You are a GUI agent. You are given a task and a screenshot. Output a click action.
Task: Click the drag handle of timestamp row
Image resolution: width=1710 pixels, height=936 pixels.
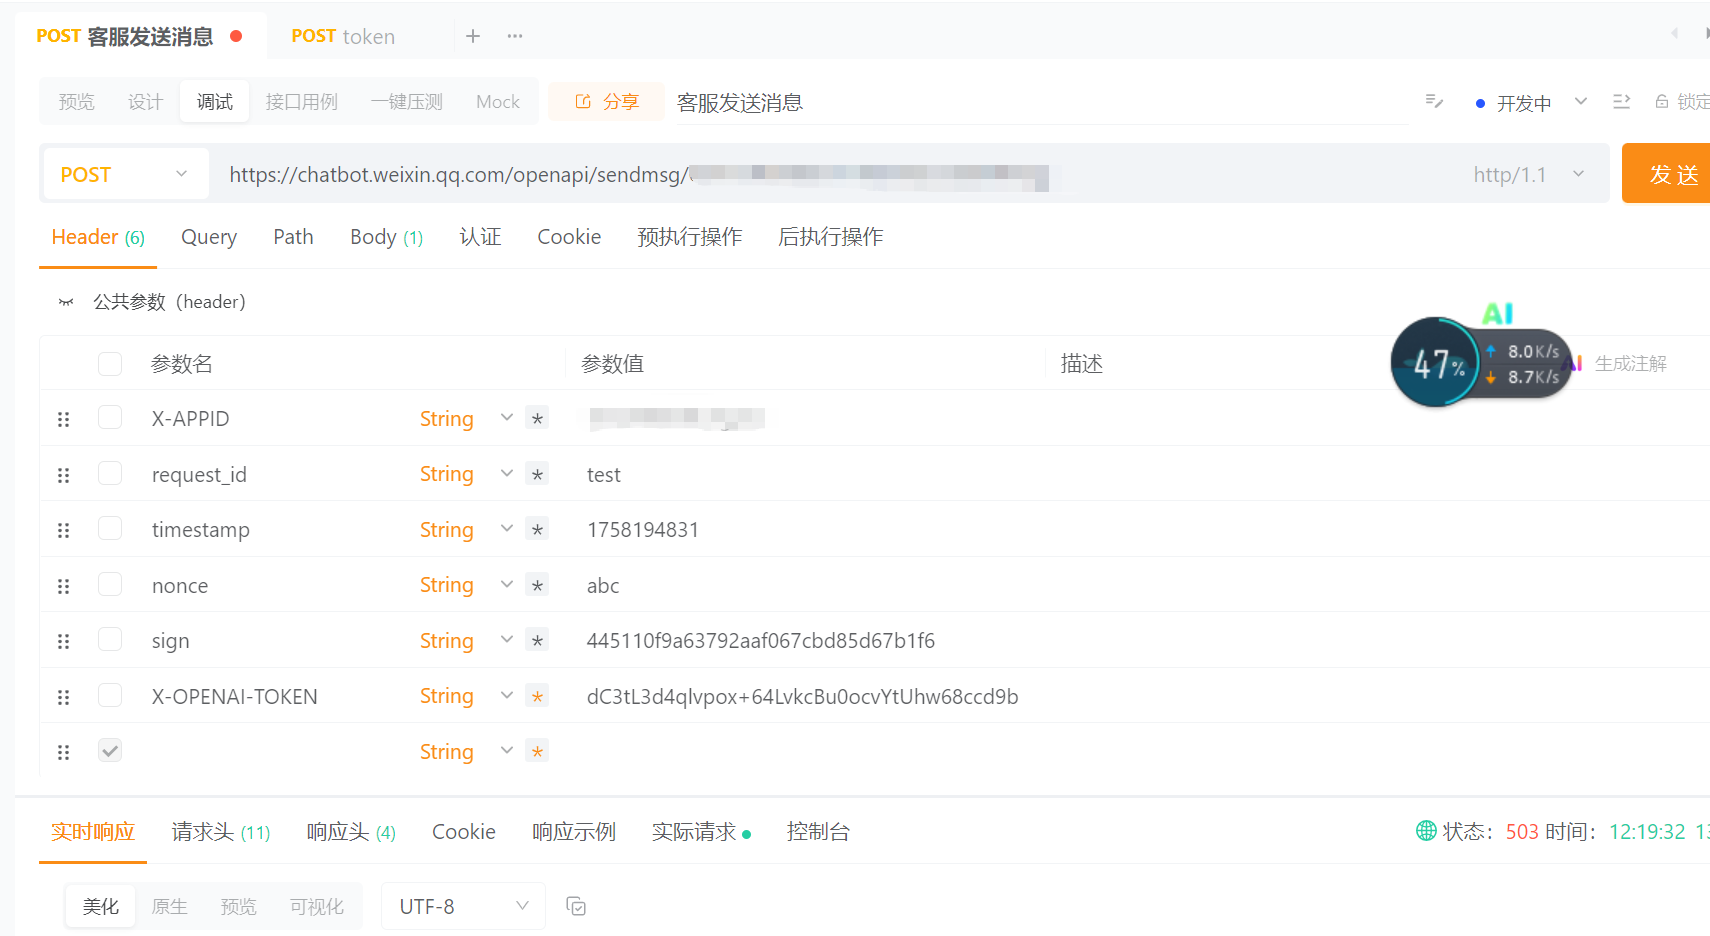click(x=64, y=530)
